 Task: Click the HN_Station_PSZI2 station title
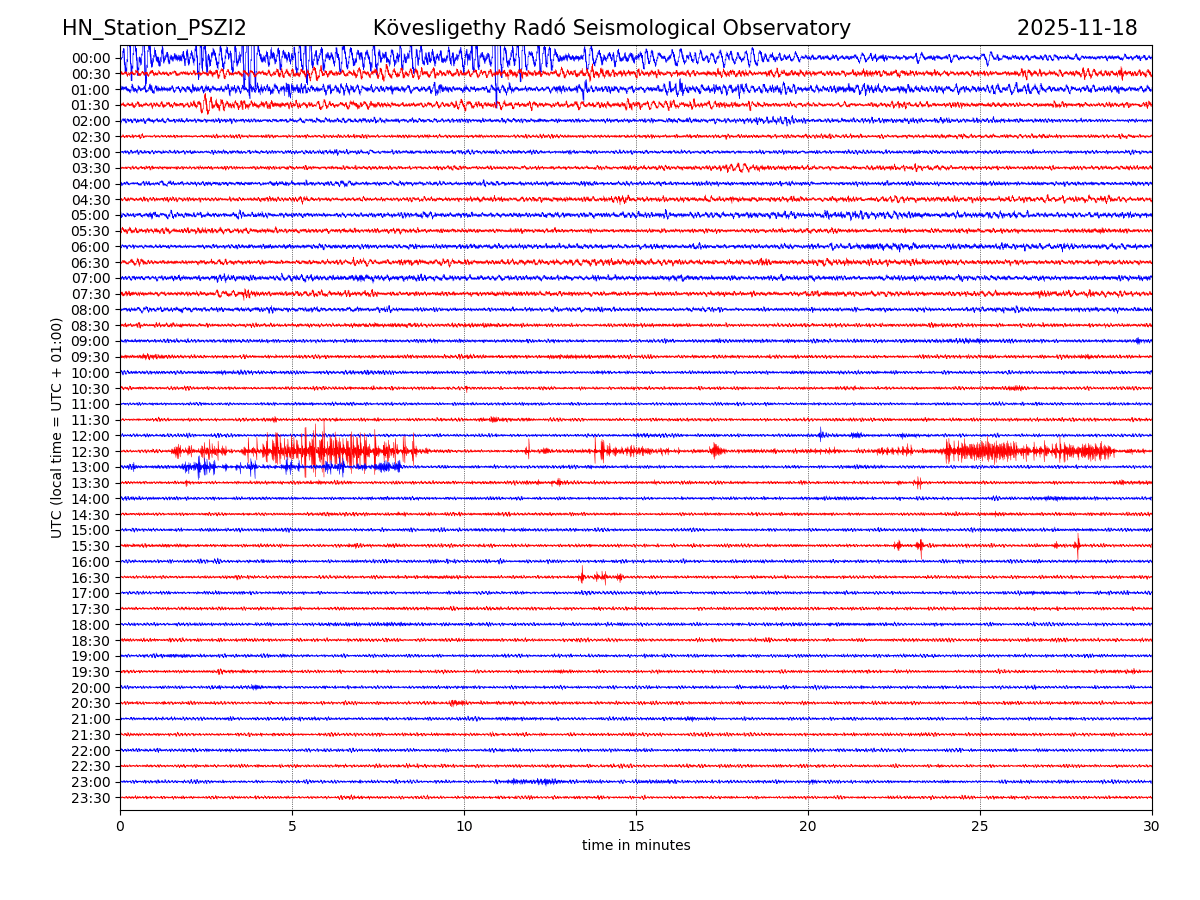(x=154, y=29)
